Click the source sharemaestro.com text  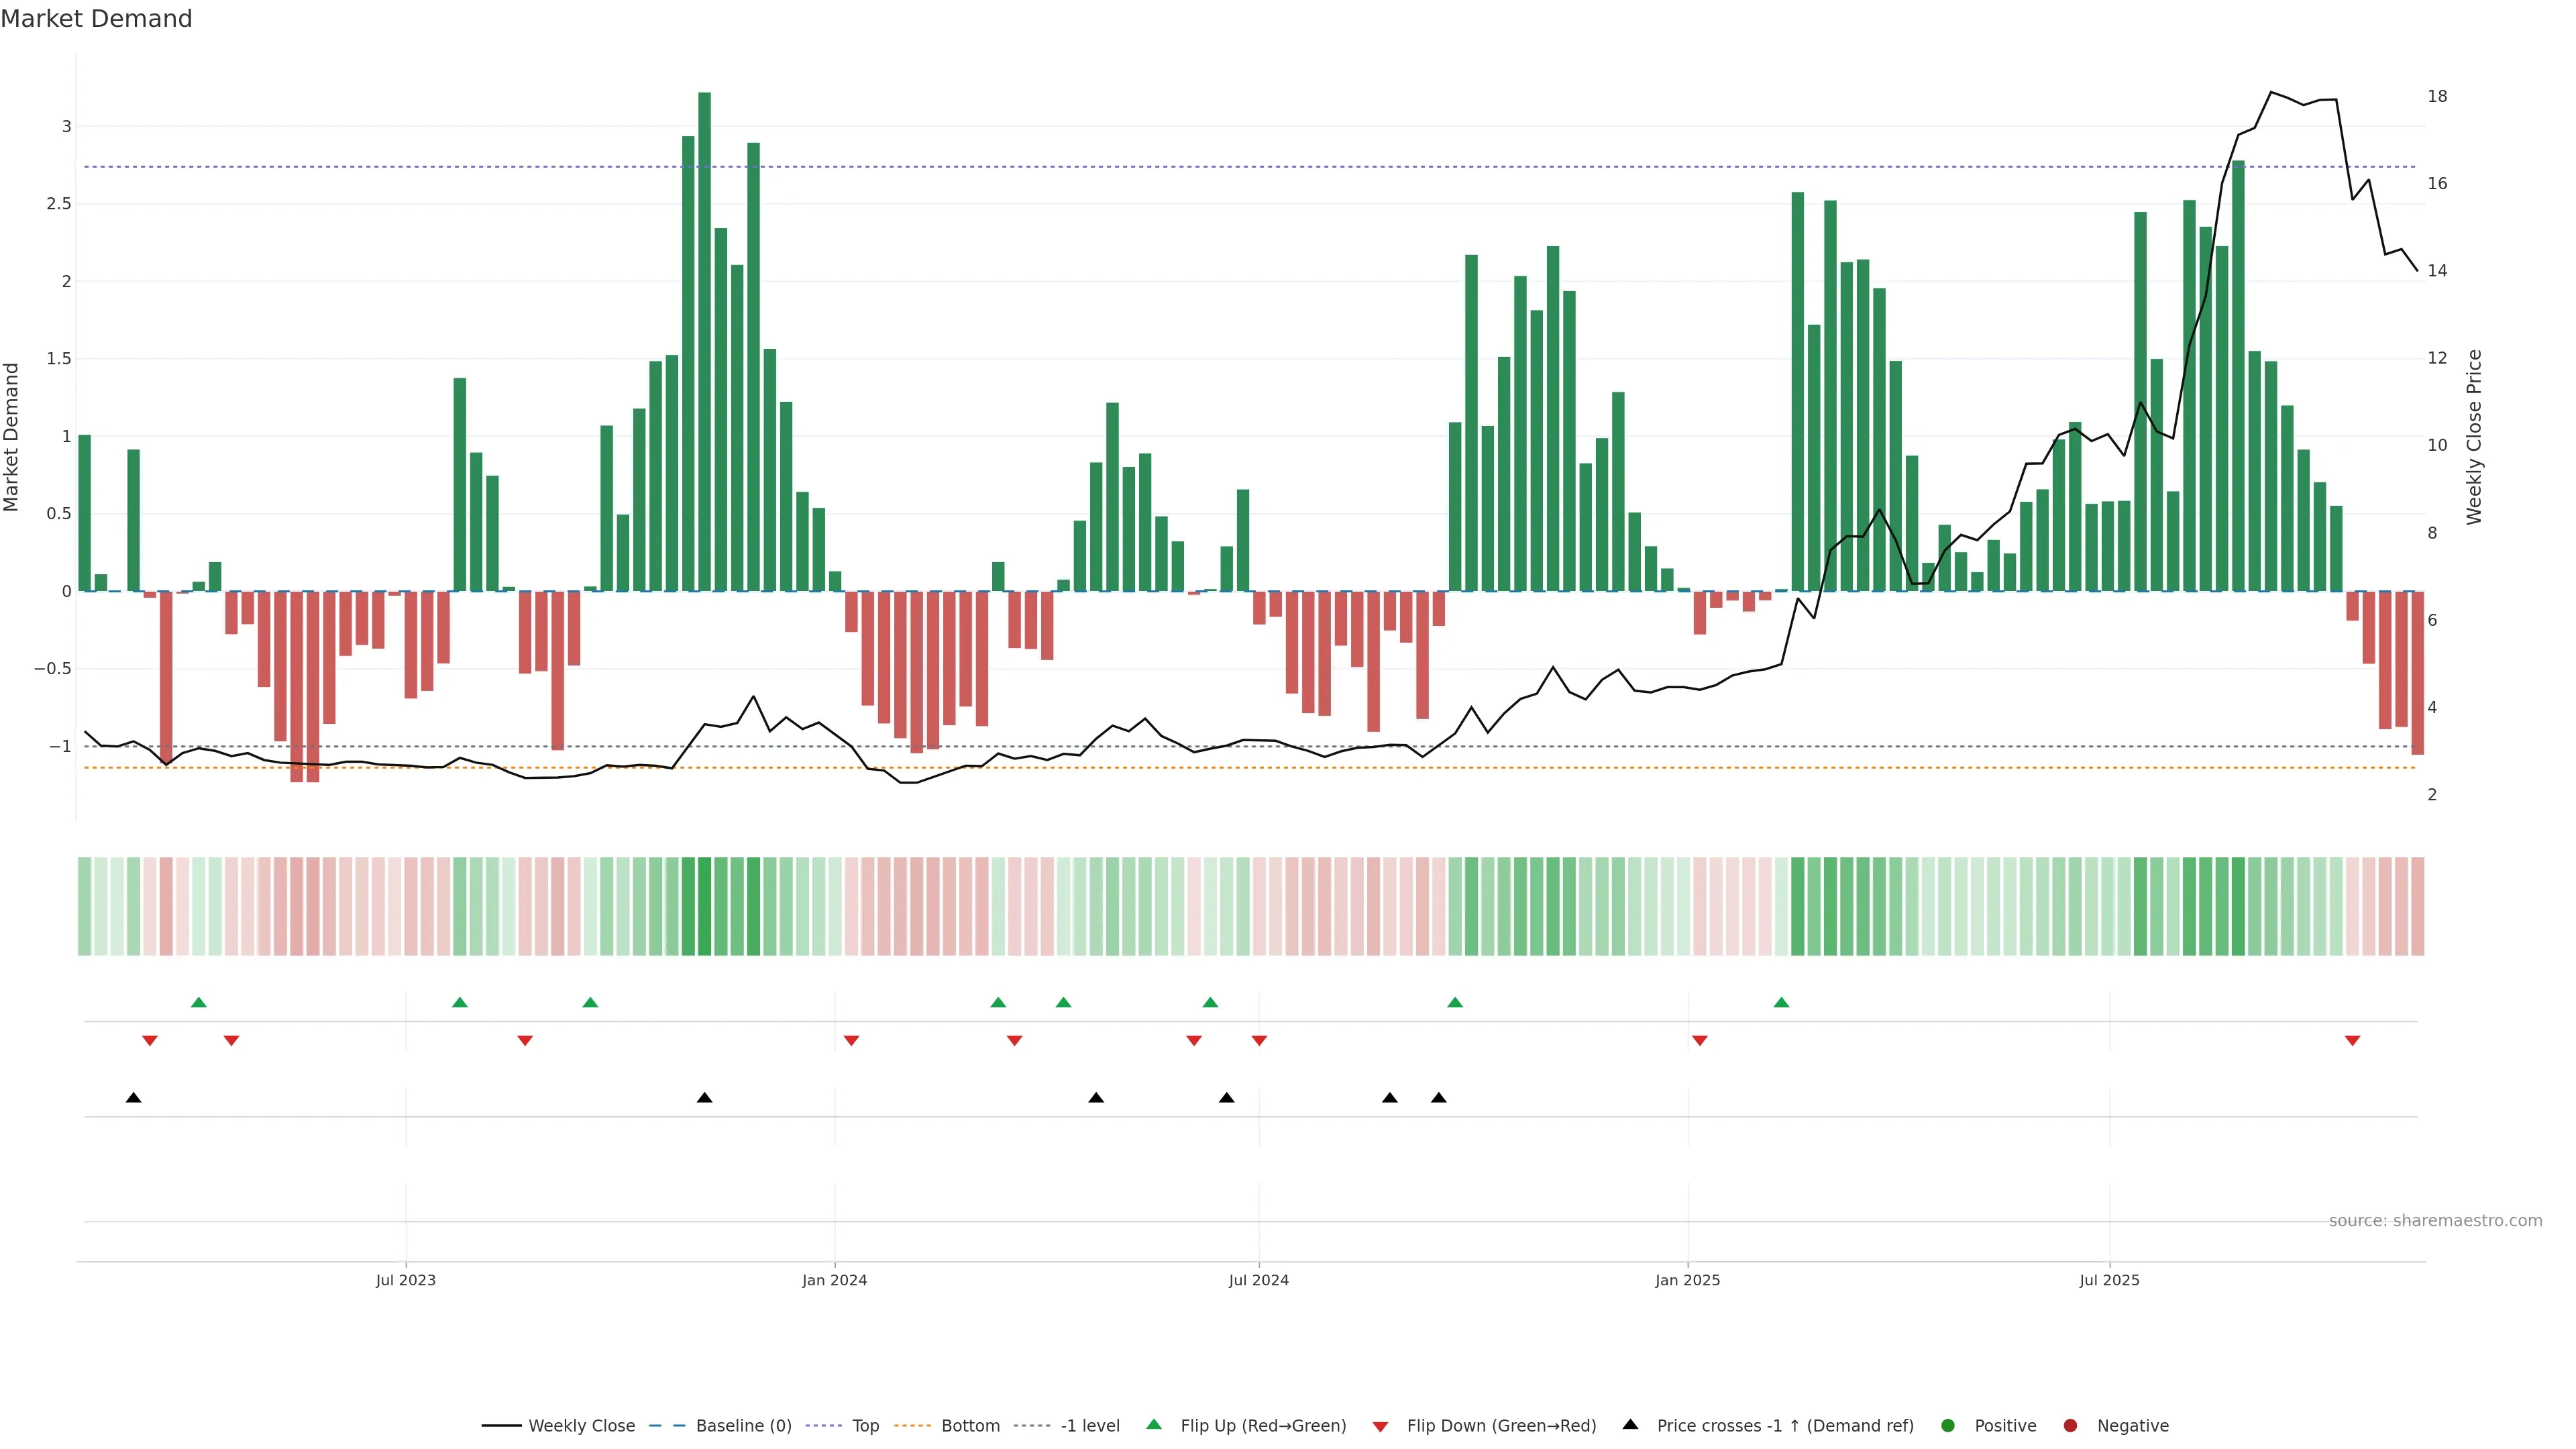point(2435,1220)
